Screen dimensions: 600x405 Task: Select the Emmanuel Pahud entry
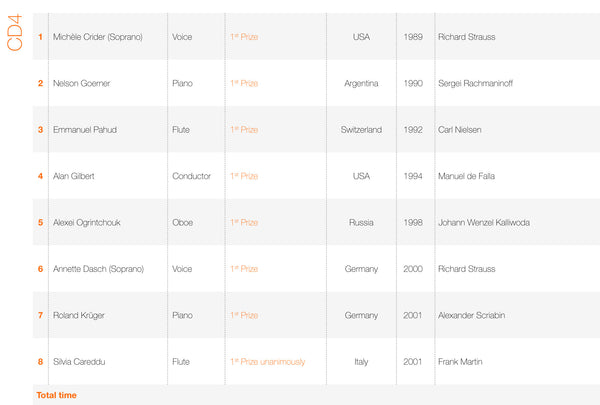click(x=85, y=130)
